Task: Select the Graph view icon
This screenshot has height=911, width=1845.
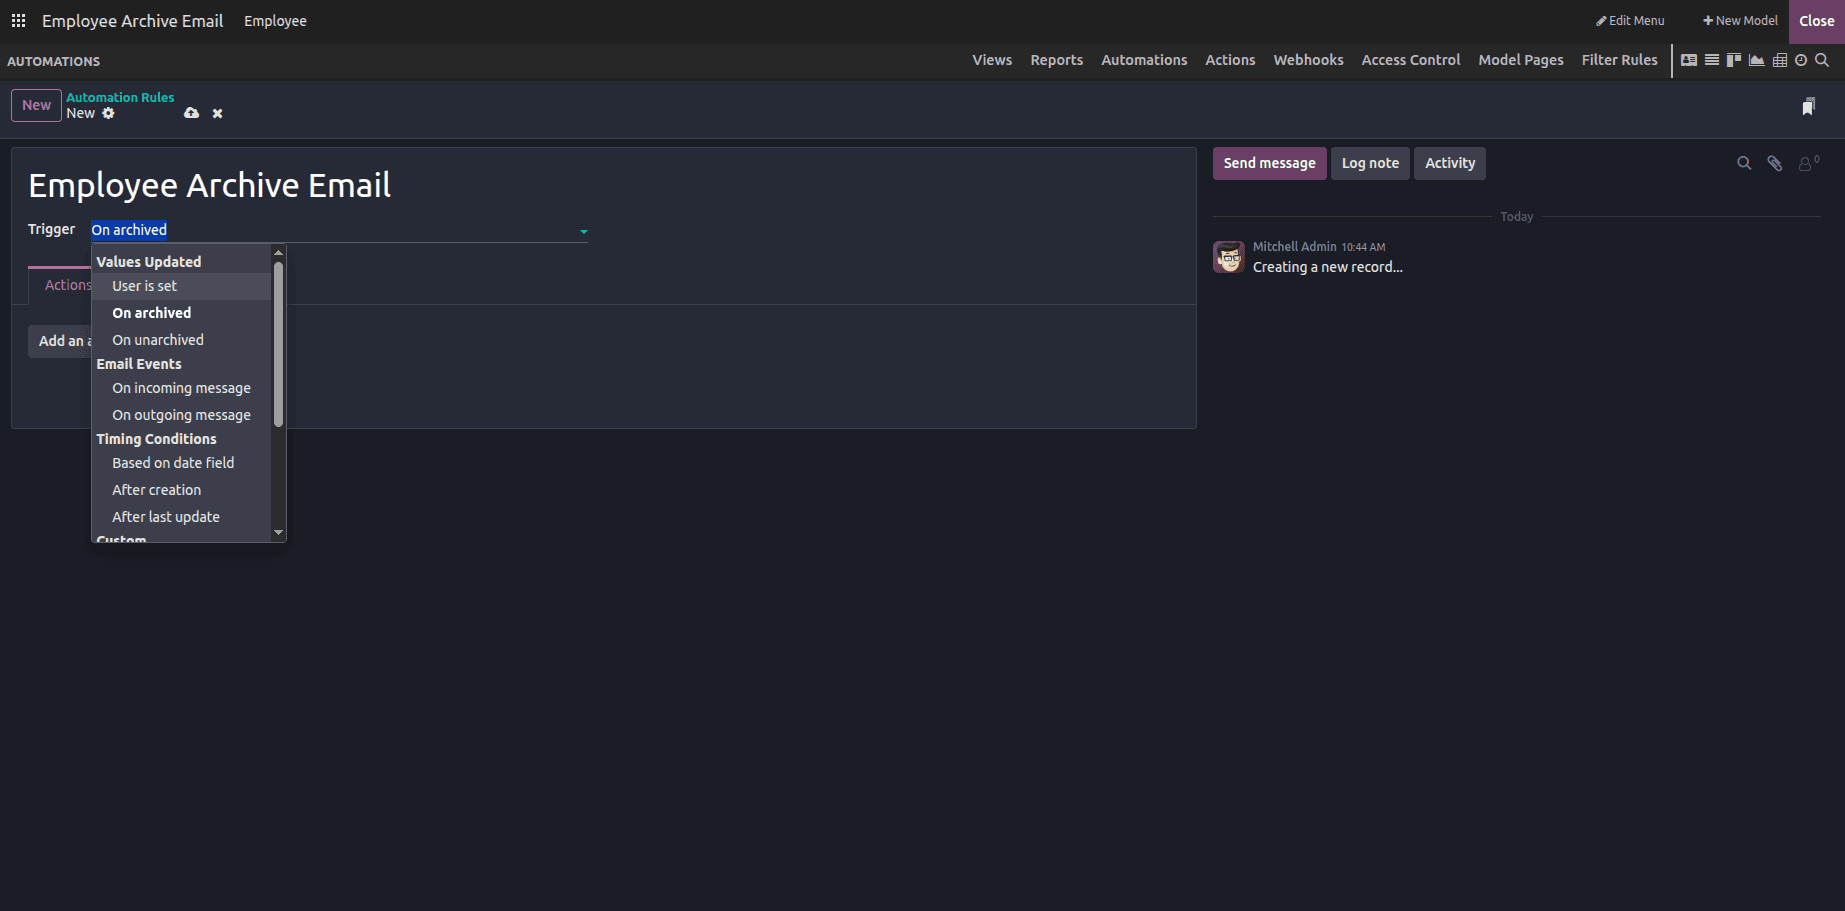Action: 1757,60
